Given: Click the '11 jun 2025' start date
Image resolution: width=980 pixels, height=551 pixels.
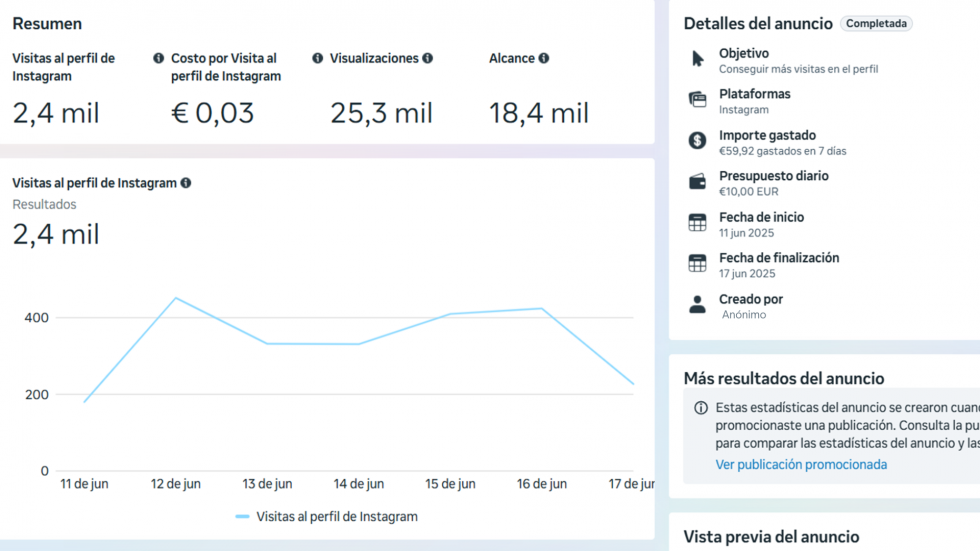Looking at the screenshot, I should [x=746, y=233].
